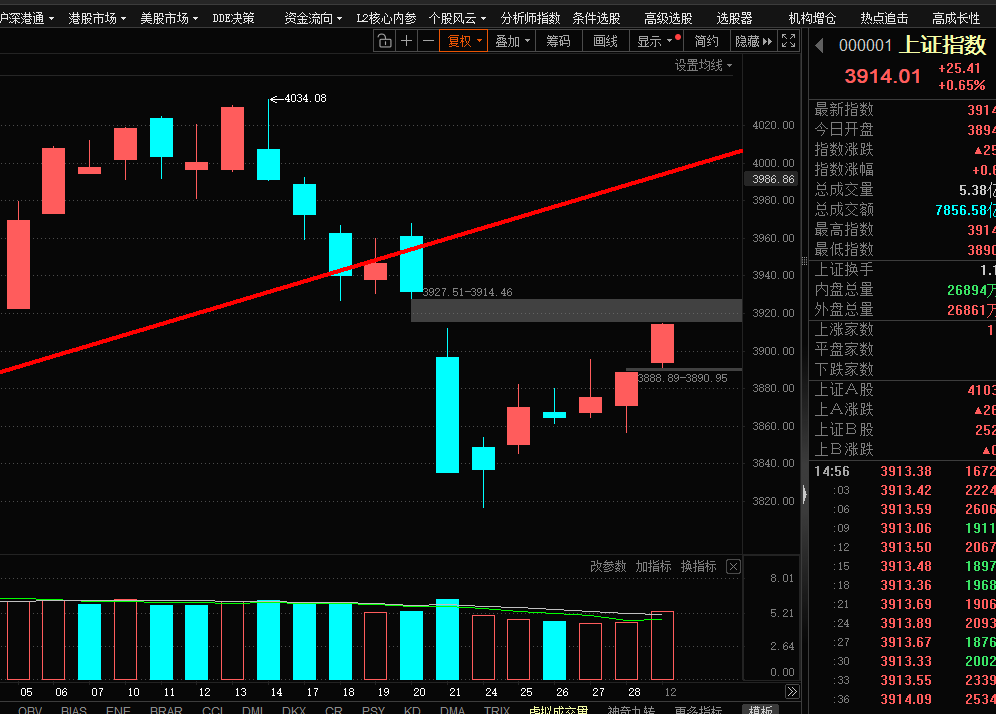Zoom out chart with minus icon
Viewport: 996px width, 714px height.
(428, 41)
